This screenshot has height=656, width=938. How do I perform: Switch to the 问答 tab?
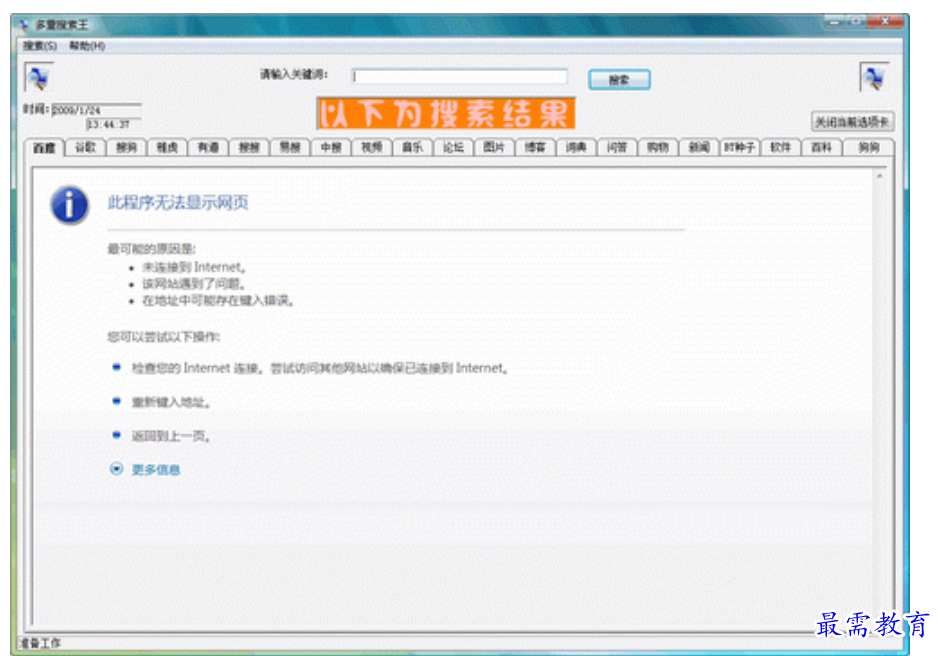(617, 147)
